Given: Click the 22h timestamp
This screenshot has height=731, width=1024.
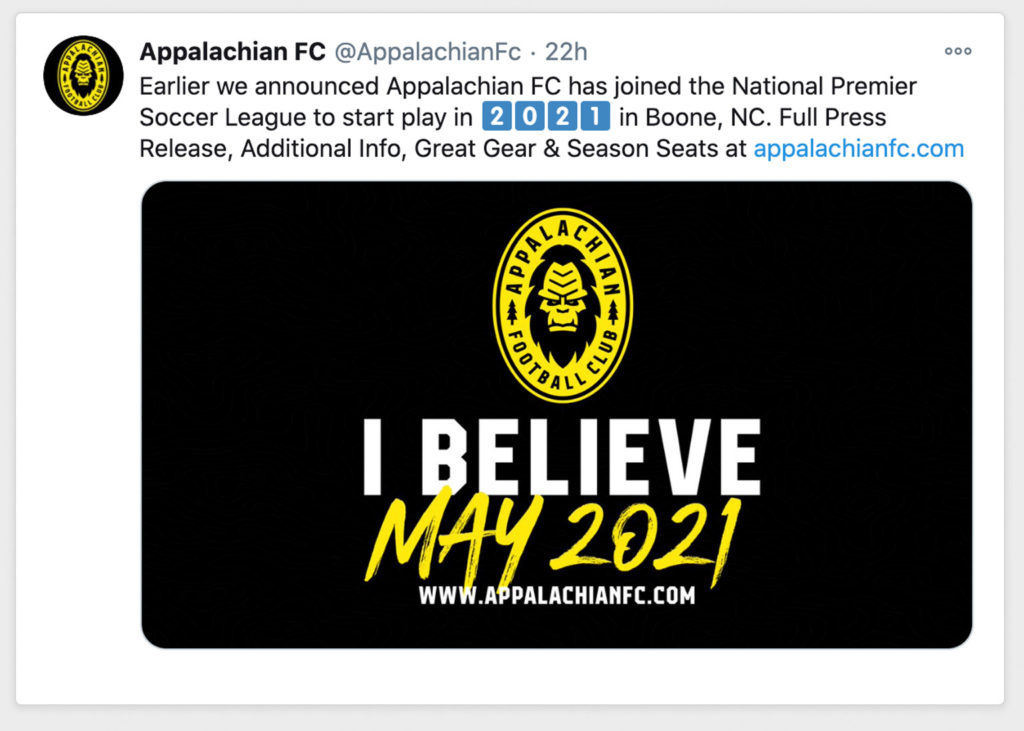Looking at the screenshot, I should point(566,52).
